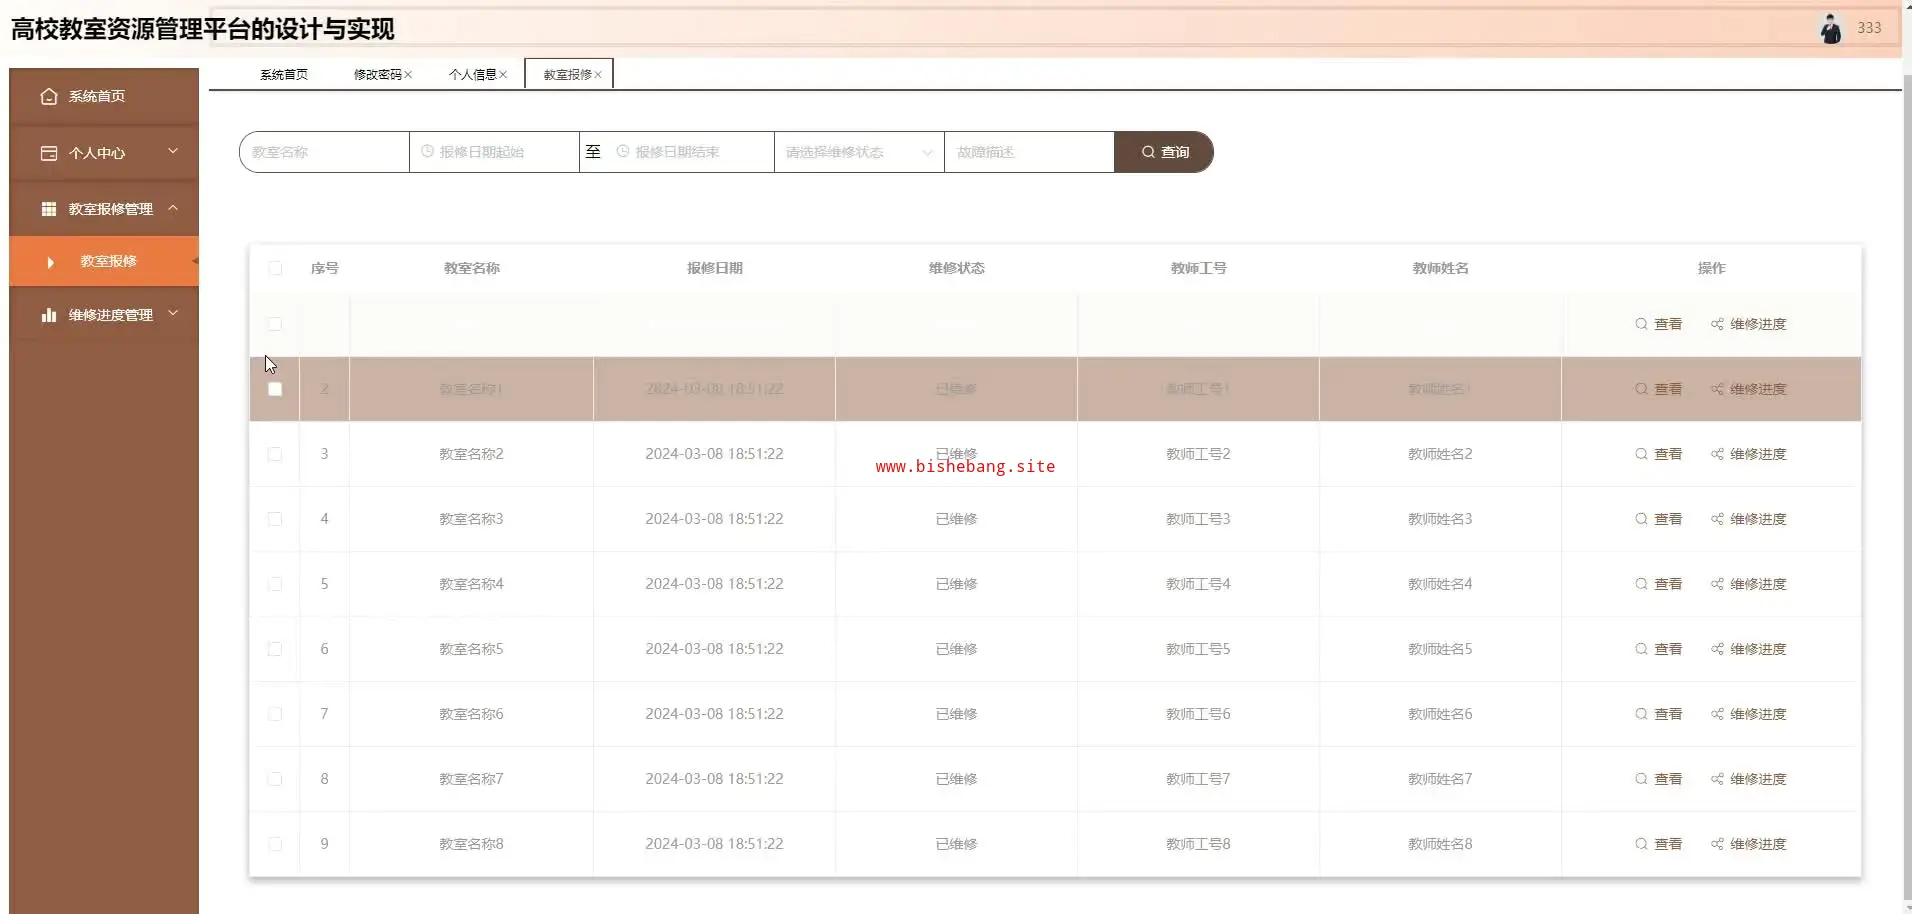Close the 个人信息 tab using its X

click(x=503, y=75)
